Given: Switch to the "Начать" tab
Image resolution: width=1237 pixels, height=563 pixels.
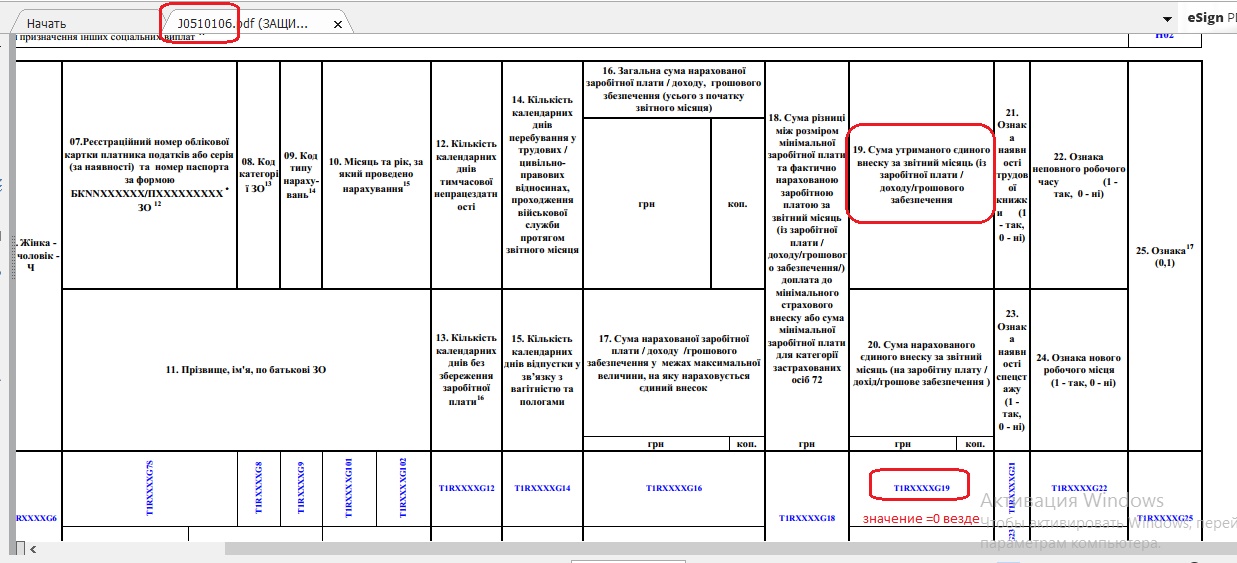Looking at the screenshot, I should [46, 23].
